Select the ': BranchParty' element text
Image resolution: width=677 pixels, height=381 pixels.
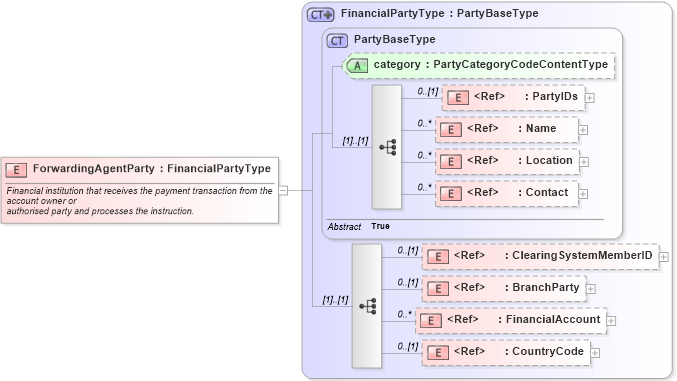click(542, 287)
